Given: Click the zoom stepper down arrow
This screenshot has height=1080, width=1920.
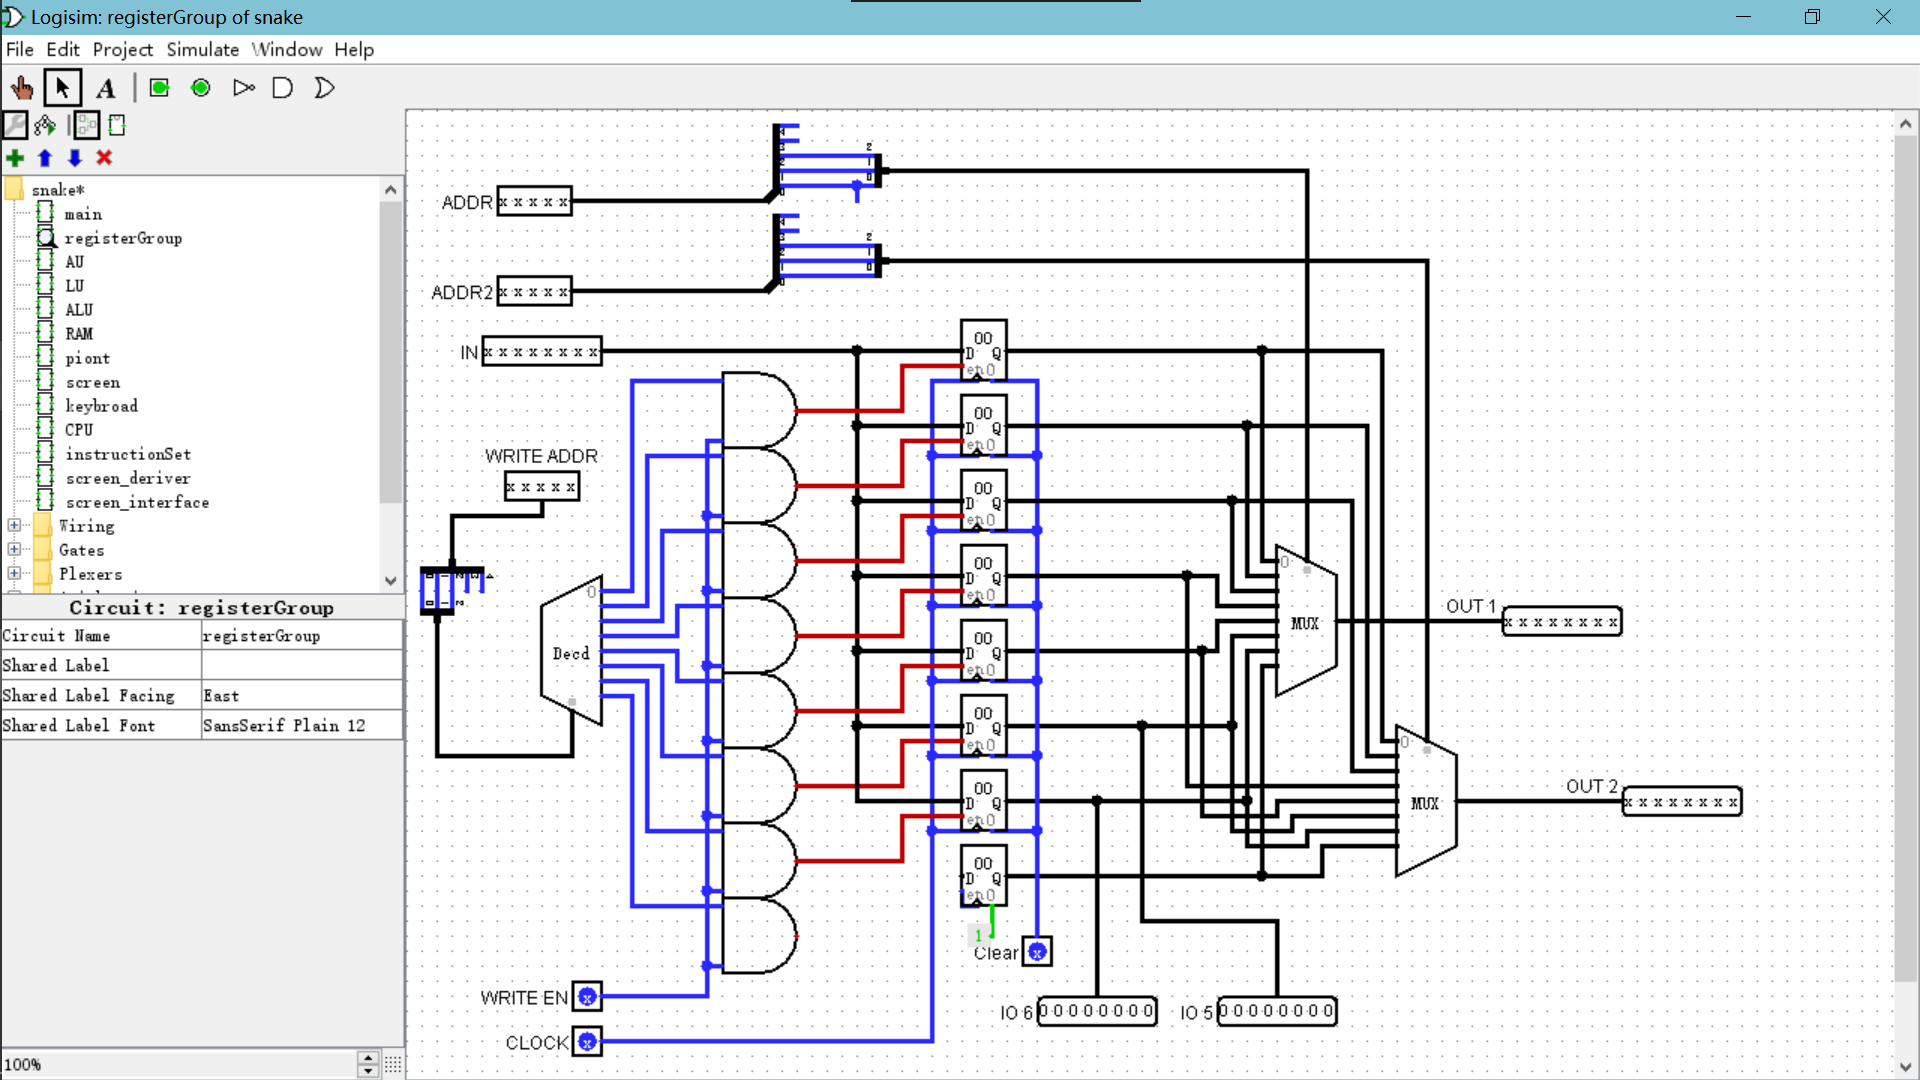Looking at the screenshot, I should coord(368,1071).
